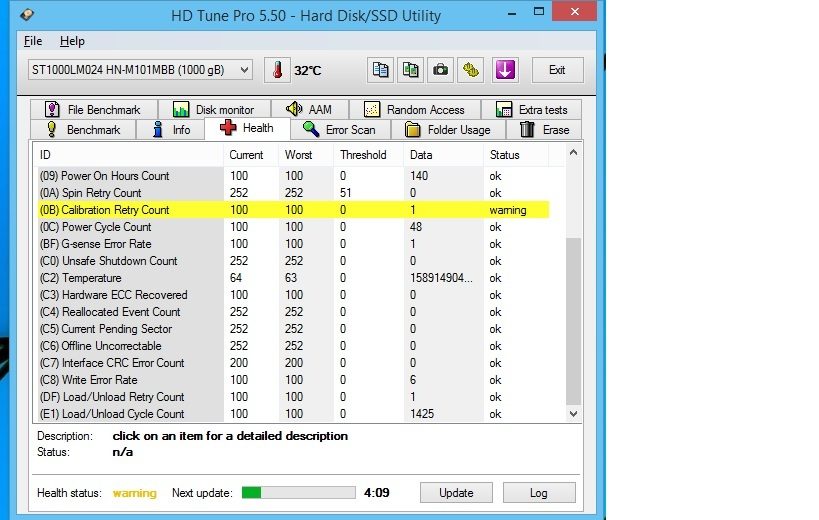This screenshot has width=819, height=520.
Task: Click the Worst column header
Action: tap(306, 155)
